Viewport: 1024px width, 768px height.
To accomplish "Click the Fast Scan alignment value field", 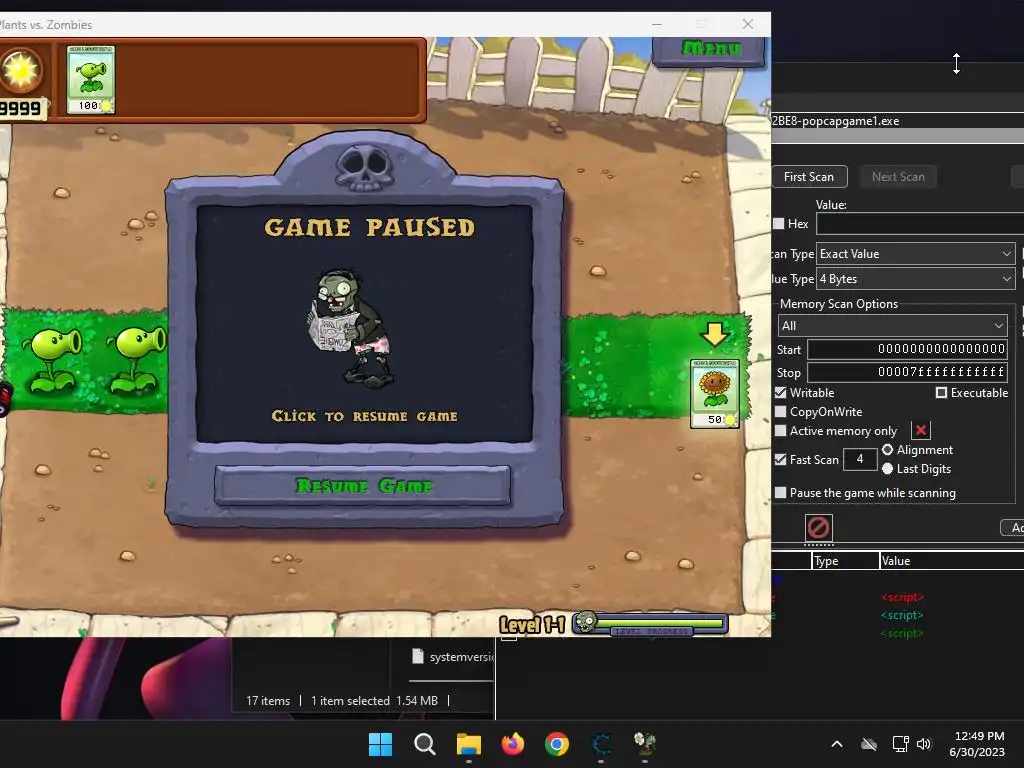I will 859,459.
